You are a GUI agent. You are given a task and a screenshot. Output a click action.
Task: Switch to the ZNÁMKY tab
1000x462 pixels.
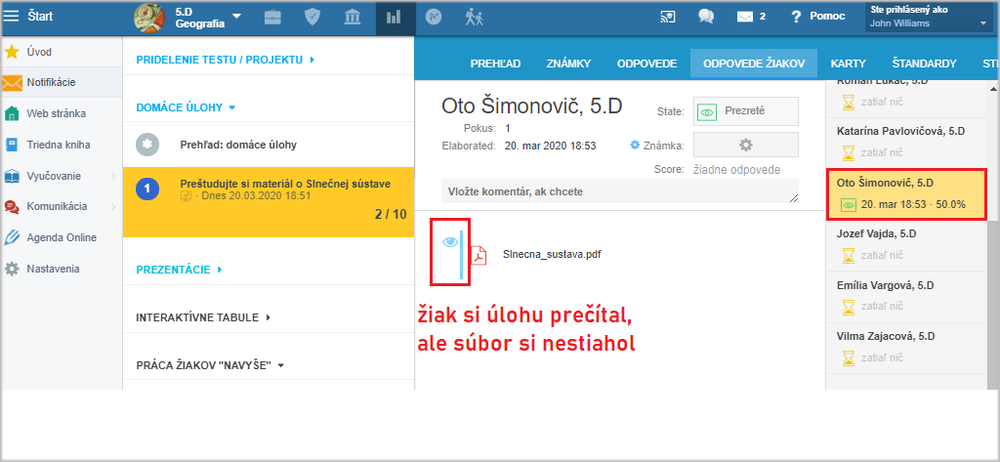pos(568,64)
